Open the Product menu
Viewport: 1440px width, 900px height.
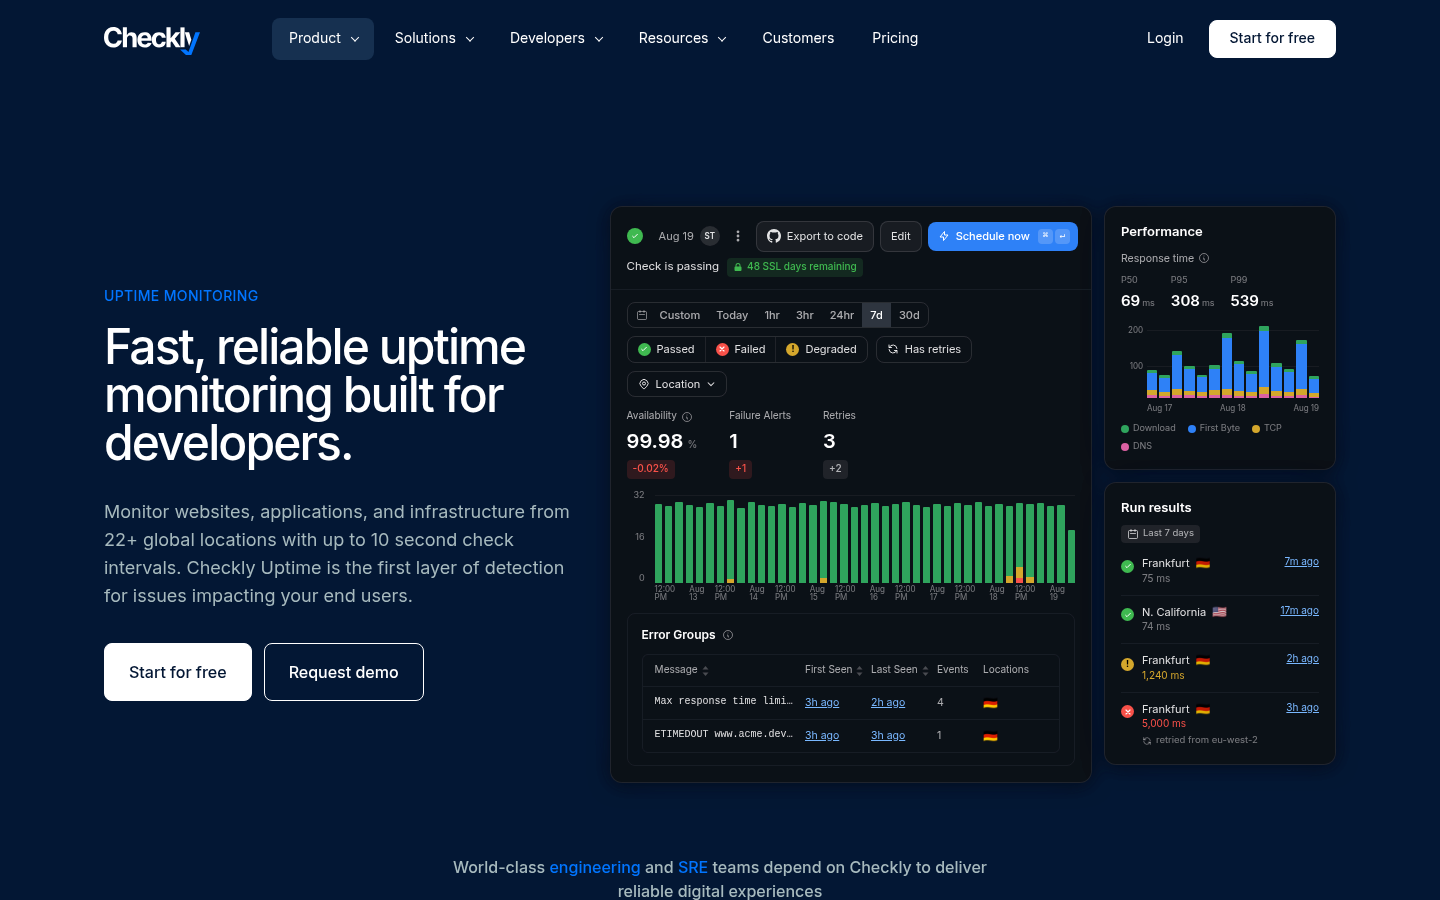click(323, 39)
